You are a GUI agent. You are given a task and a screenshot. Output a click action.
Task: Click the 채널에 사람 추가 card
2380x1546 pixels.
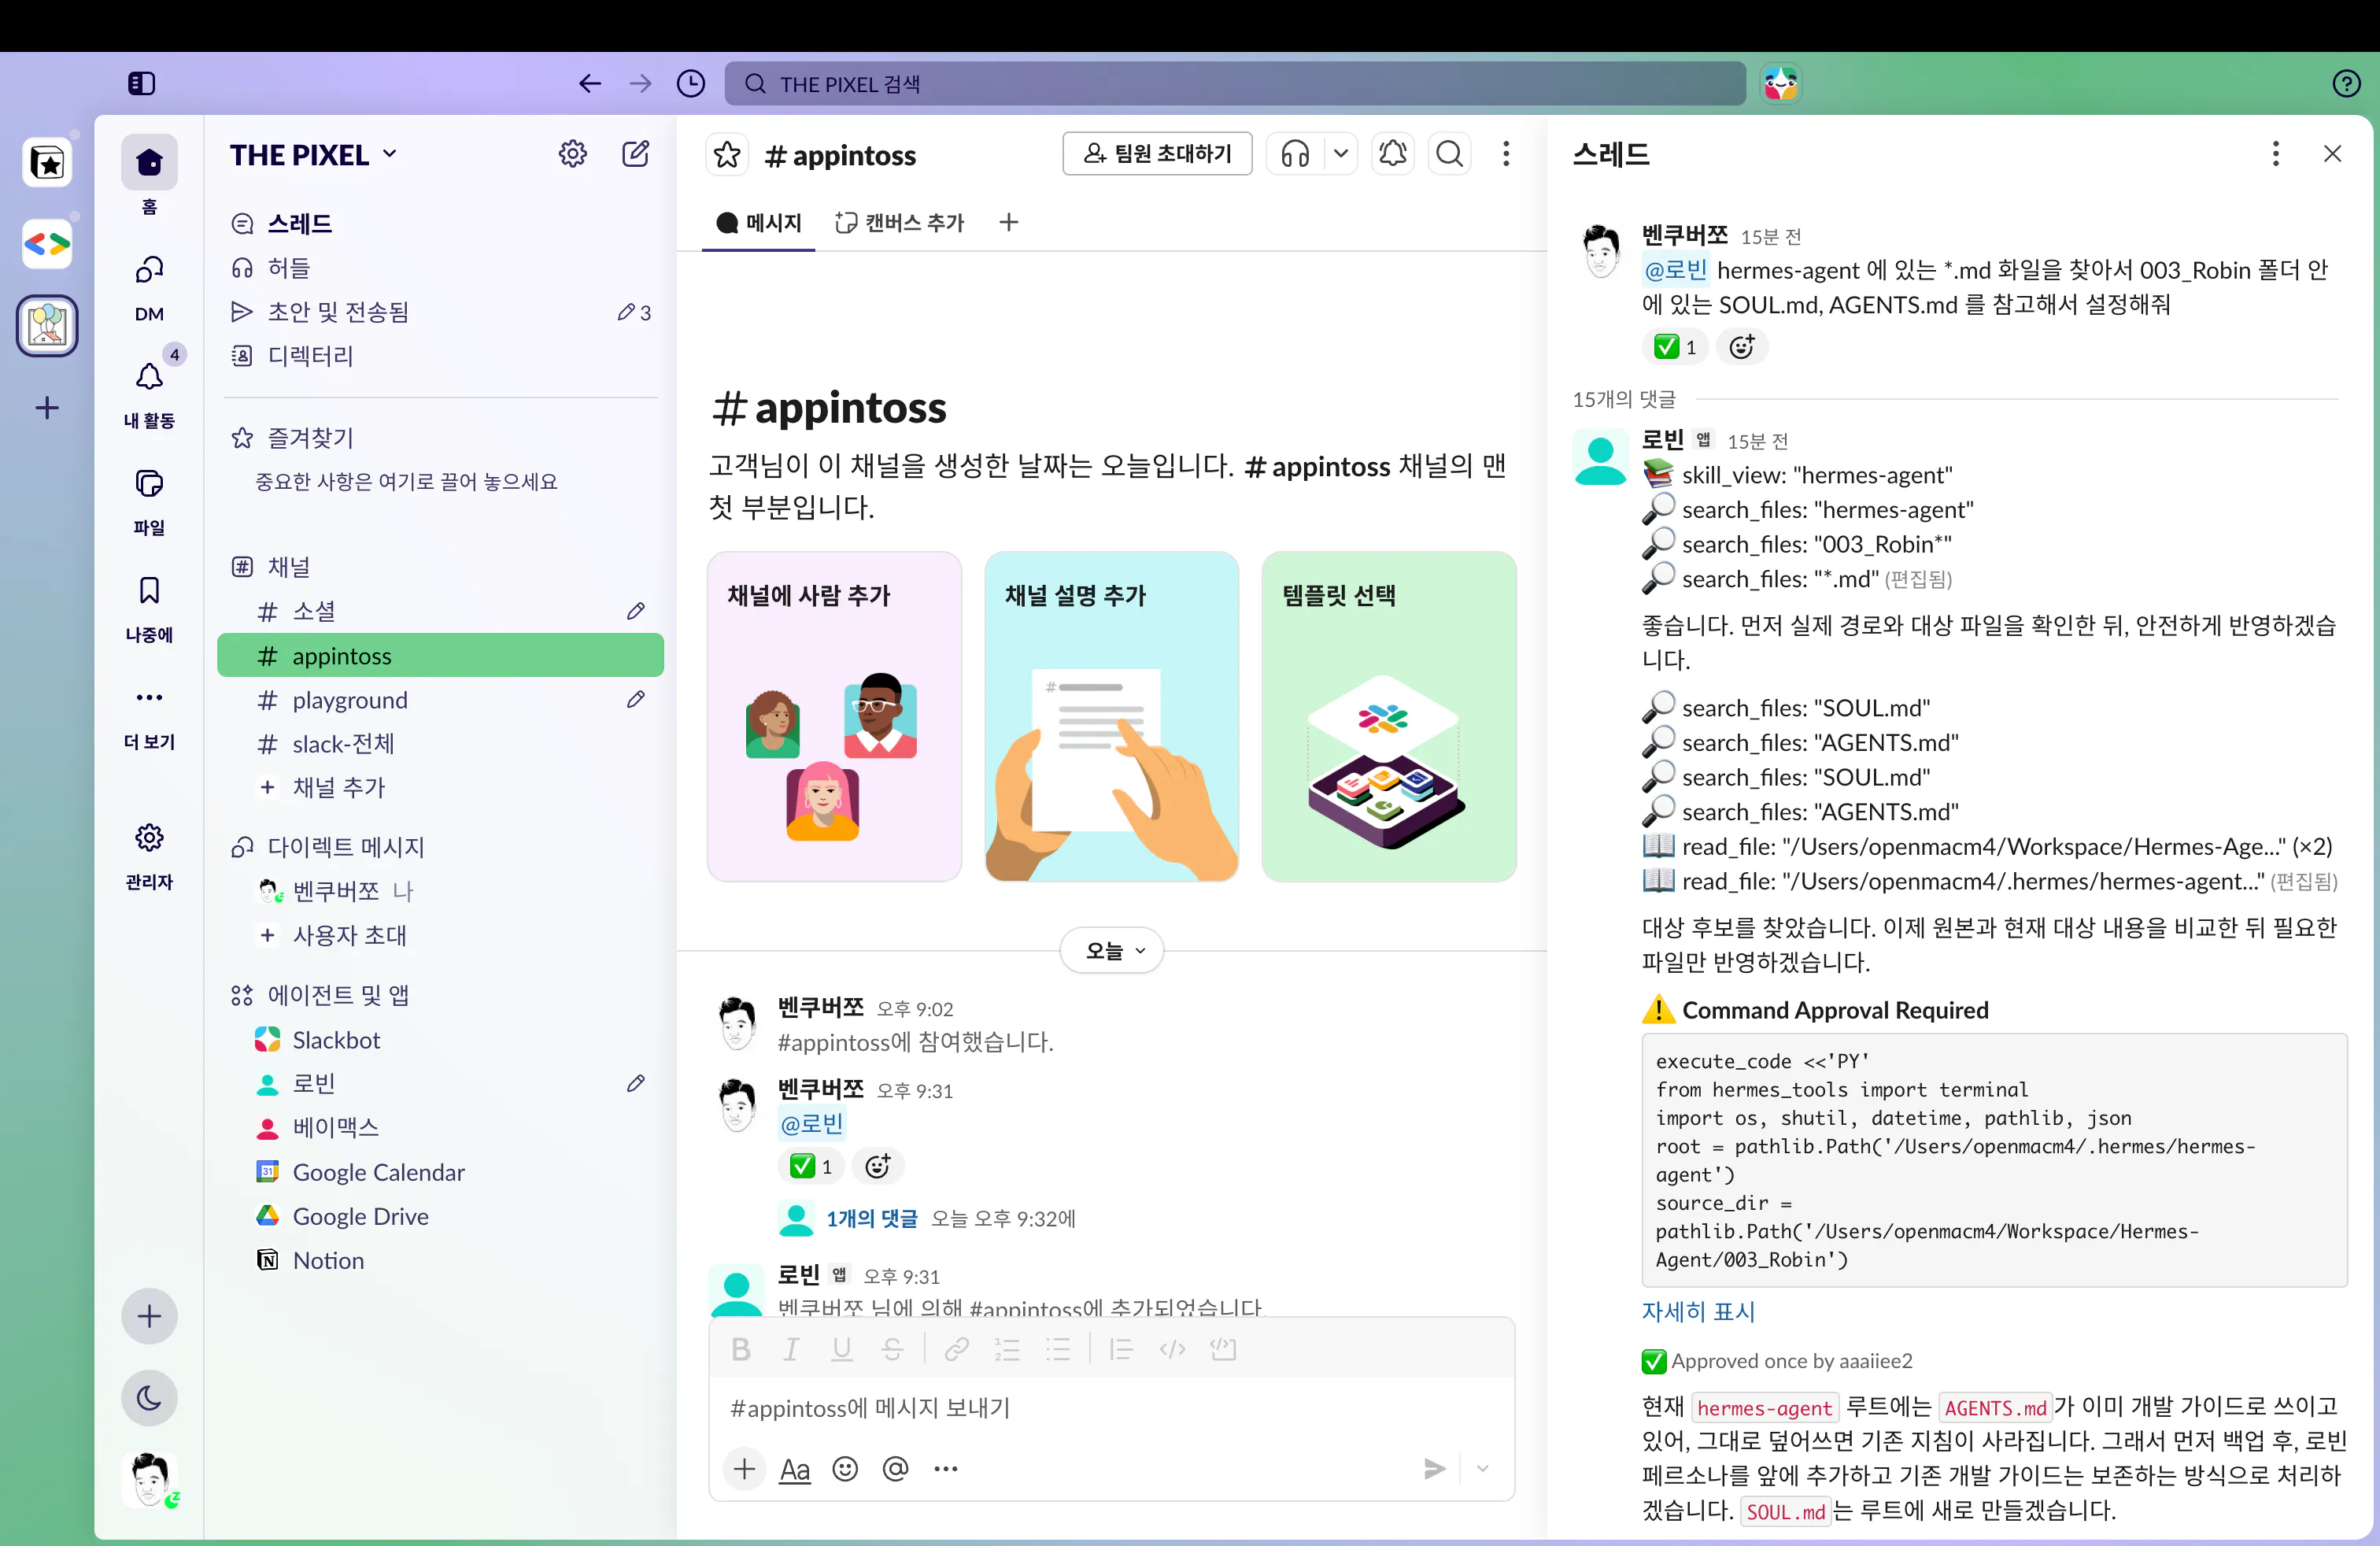tap(834, 717)
